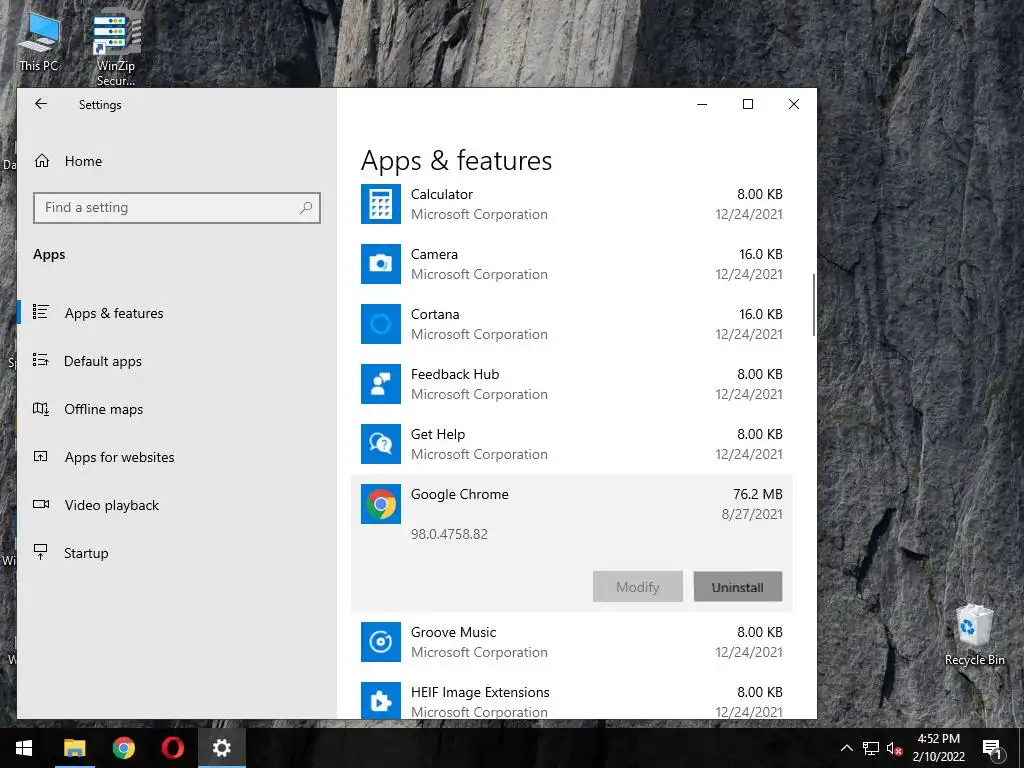Go back with the Settings back arrow
The height and width of the screenshot is (768, 1024).
40,104
